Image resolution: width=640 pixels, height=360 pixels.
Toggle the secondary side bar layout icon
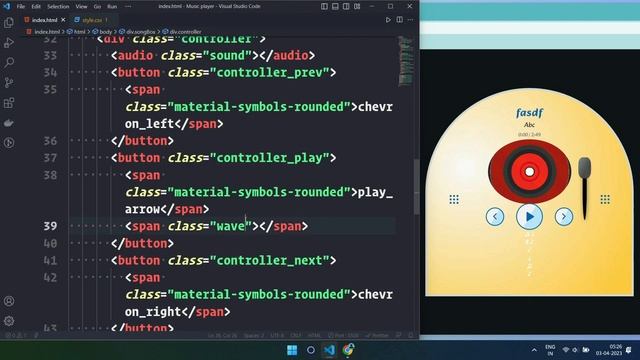(346, 6)
